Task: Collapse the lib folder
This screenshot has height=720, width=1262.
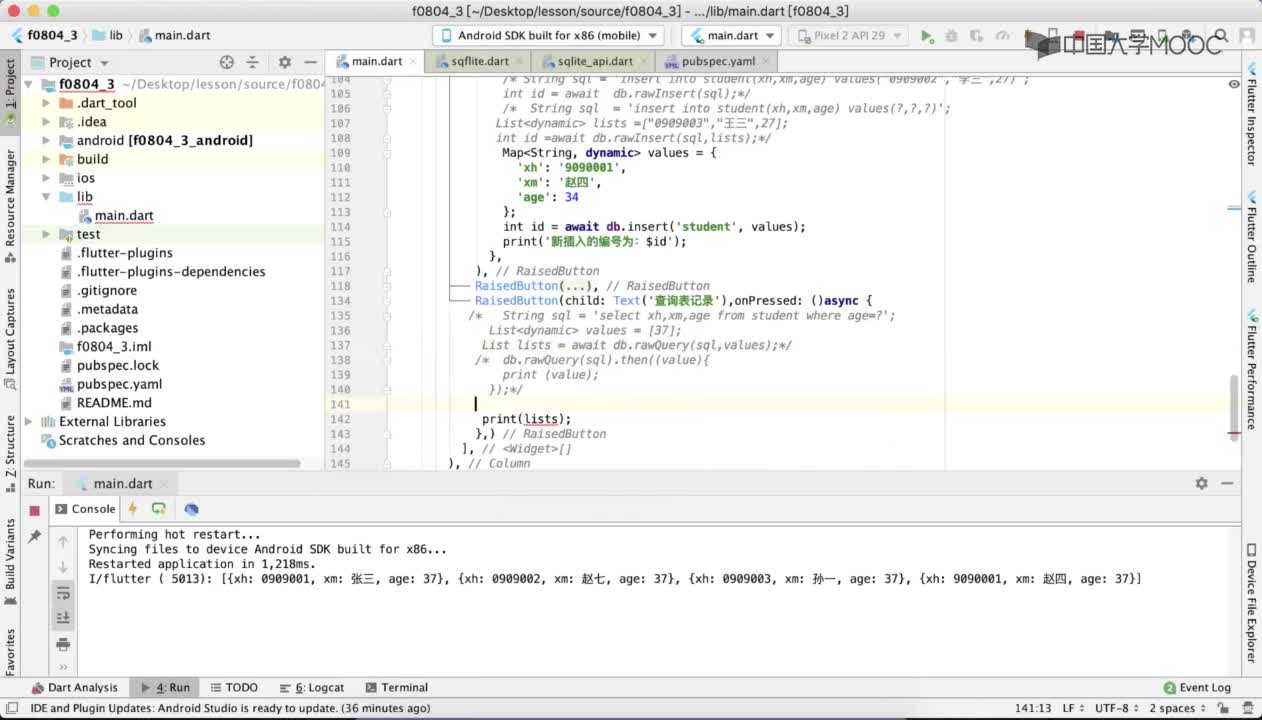Action: 47,197
